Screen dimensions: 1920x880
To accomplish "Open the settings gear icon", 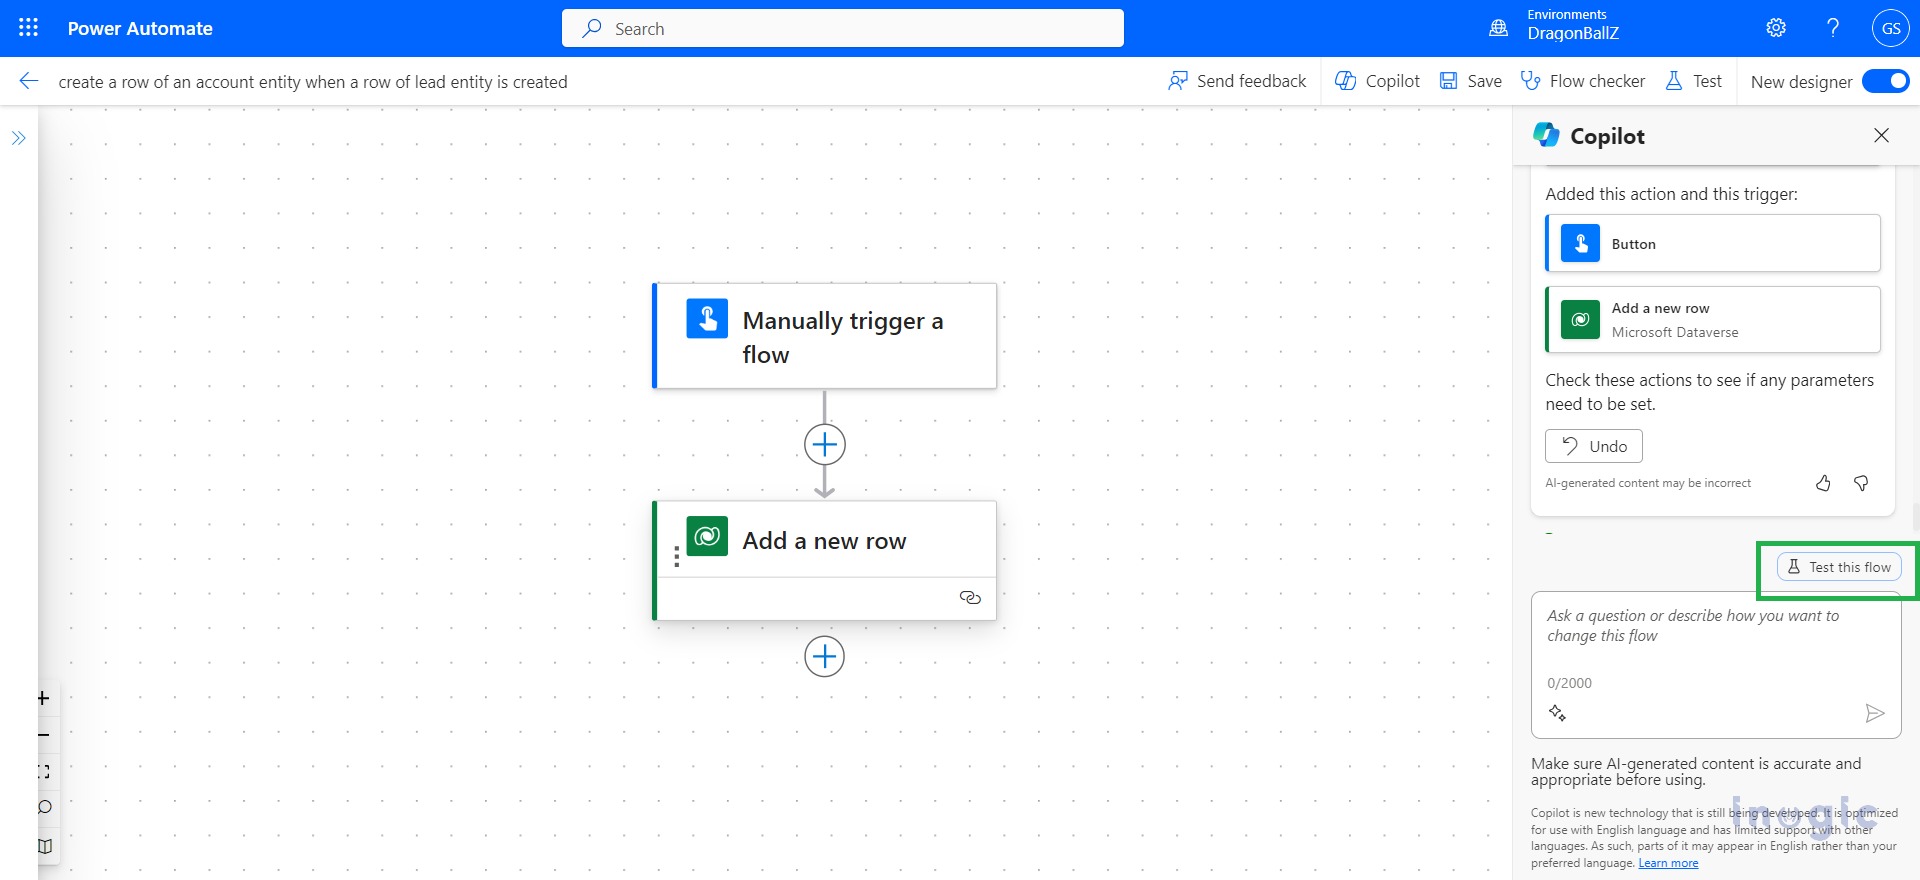I will pyautogui.click(x=1776, y=28).
